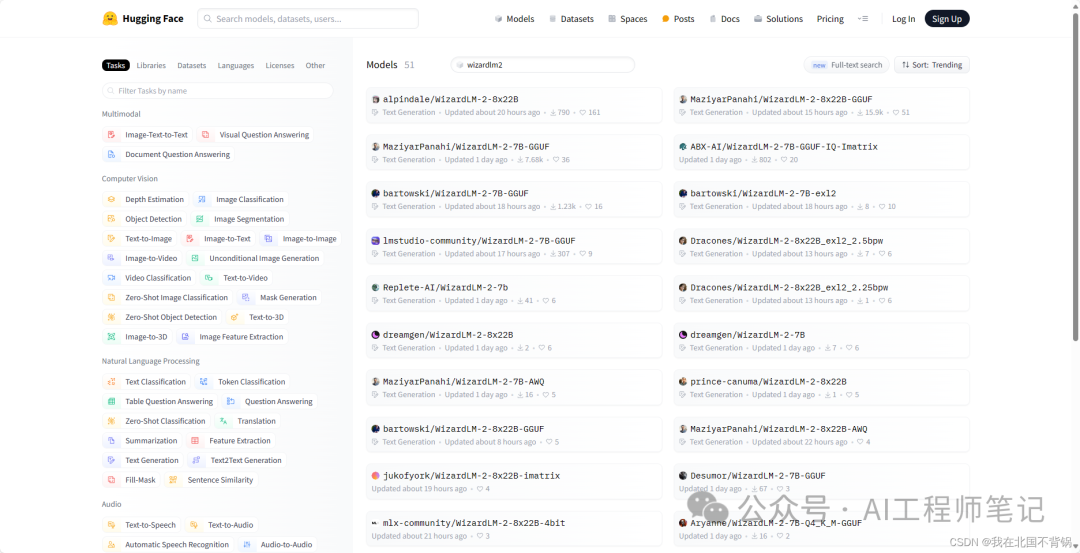
Task: Select the Text Classification icon
Action: [x=112, y=382]
